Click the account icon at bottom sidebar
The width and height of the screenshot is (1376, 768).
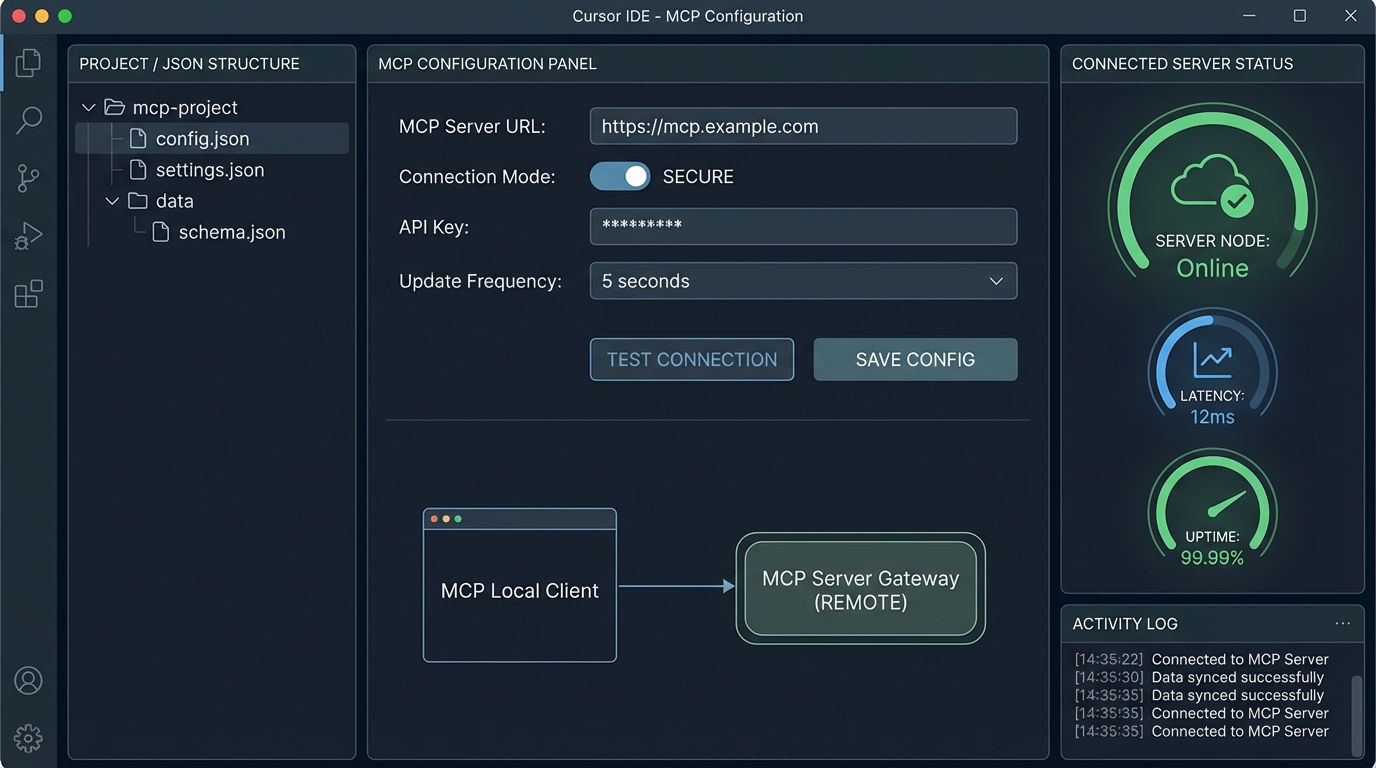[28, 680]
